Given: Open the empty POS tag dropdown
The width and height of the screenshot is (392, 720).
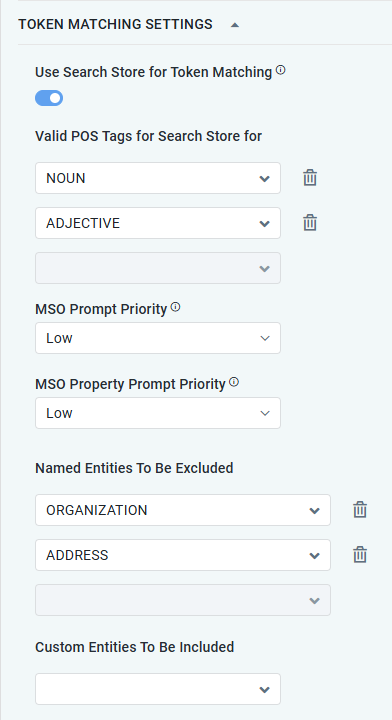Looking at the screenshot, I should (x=158, y=268).
